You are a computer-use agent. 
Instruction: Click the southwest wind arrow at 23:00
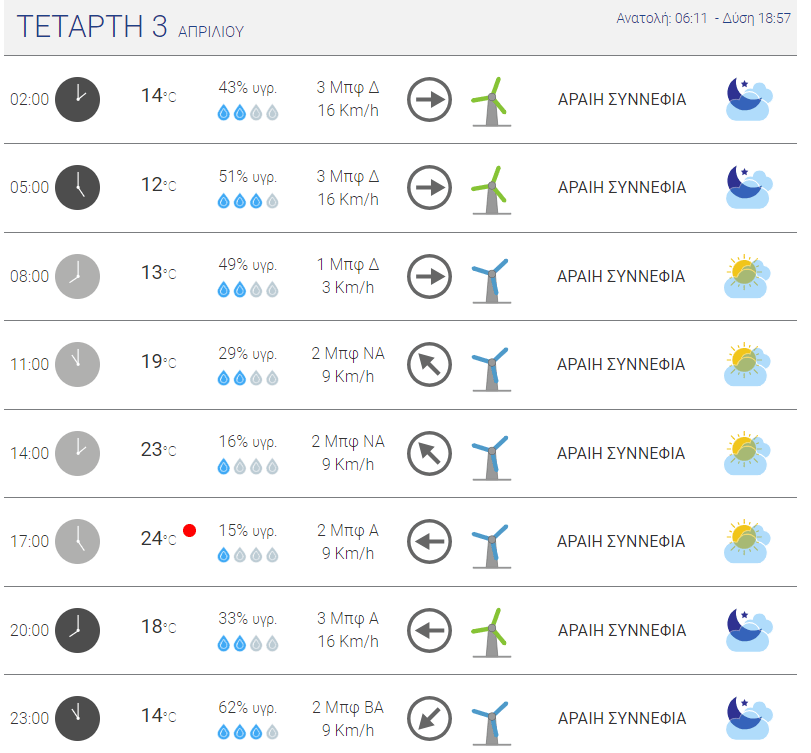click(x=429, y=718)
